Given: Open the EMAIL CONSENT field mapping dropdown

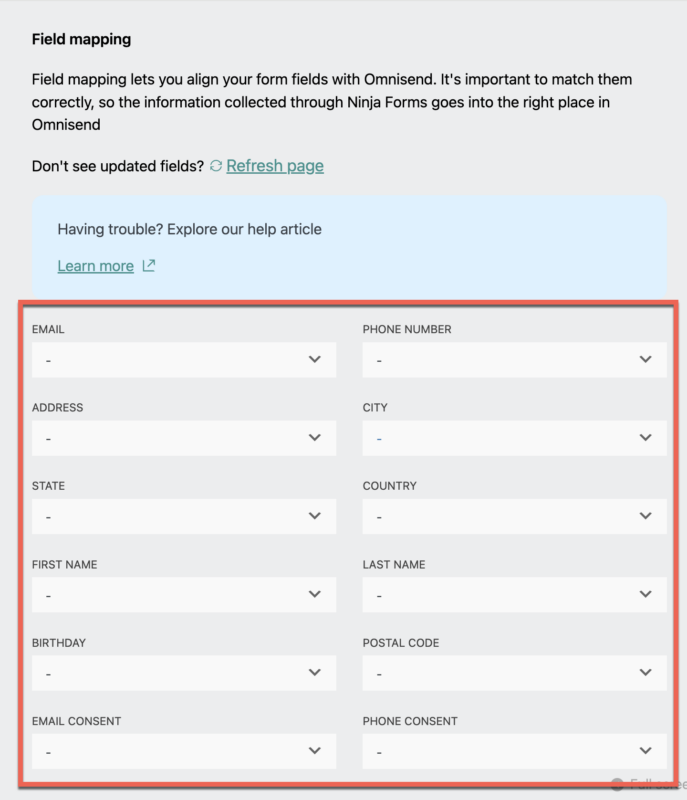Looking at the screenshot, I should (183, 751).
